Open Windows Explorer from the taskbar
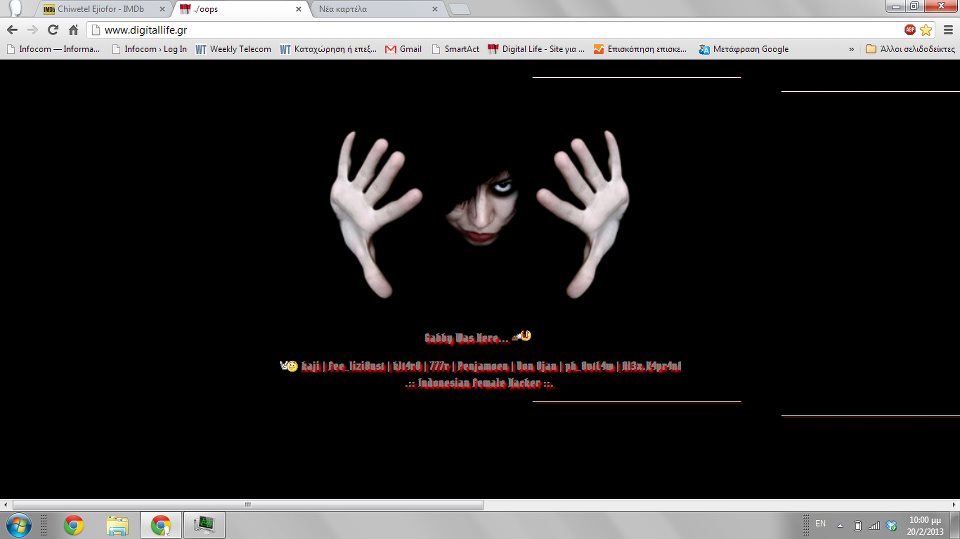The image size is (960, 539). 117,525
